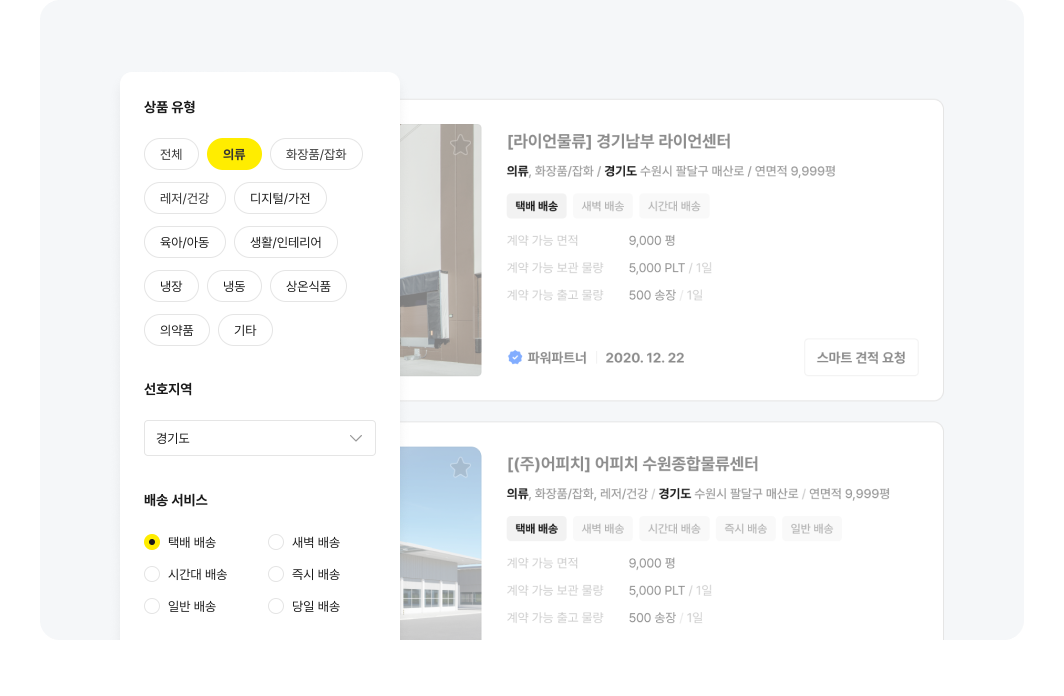Screen dimensions: 1064x696
Task: Enable the 즉시 배송 radio option
Action: tap(276, 574)
